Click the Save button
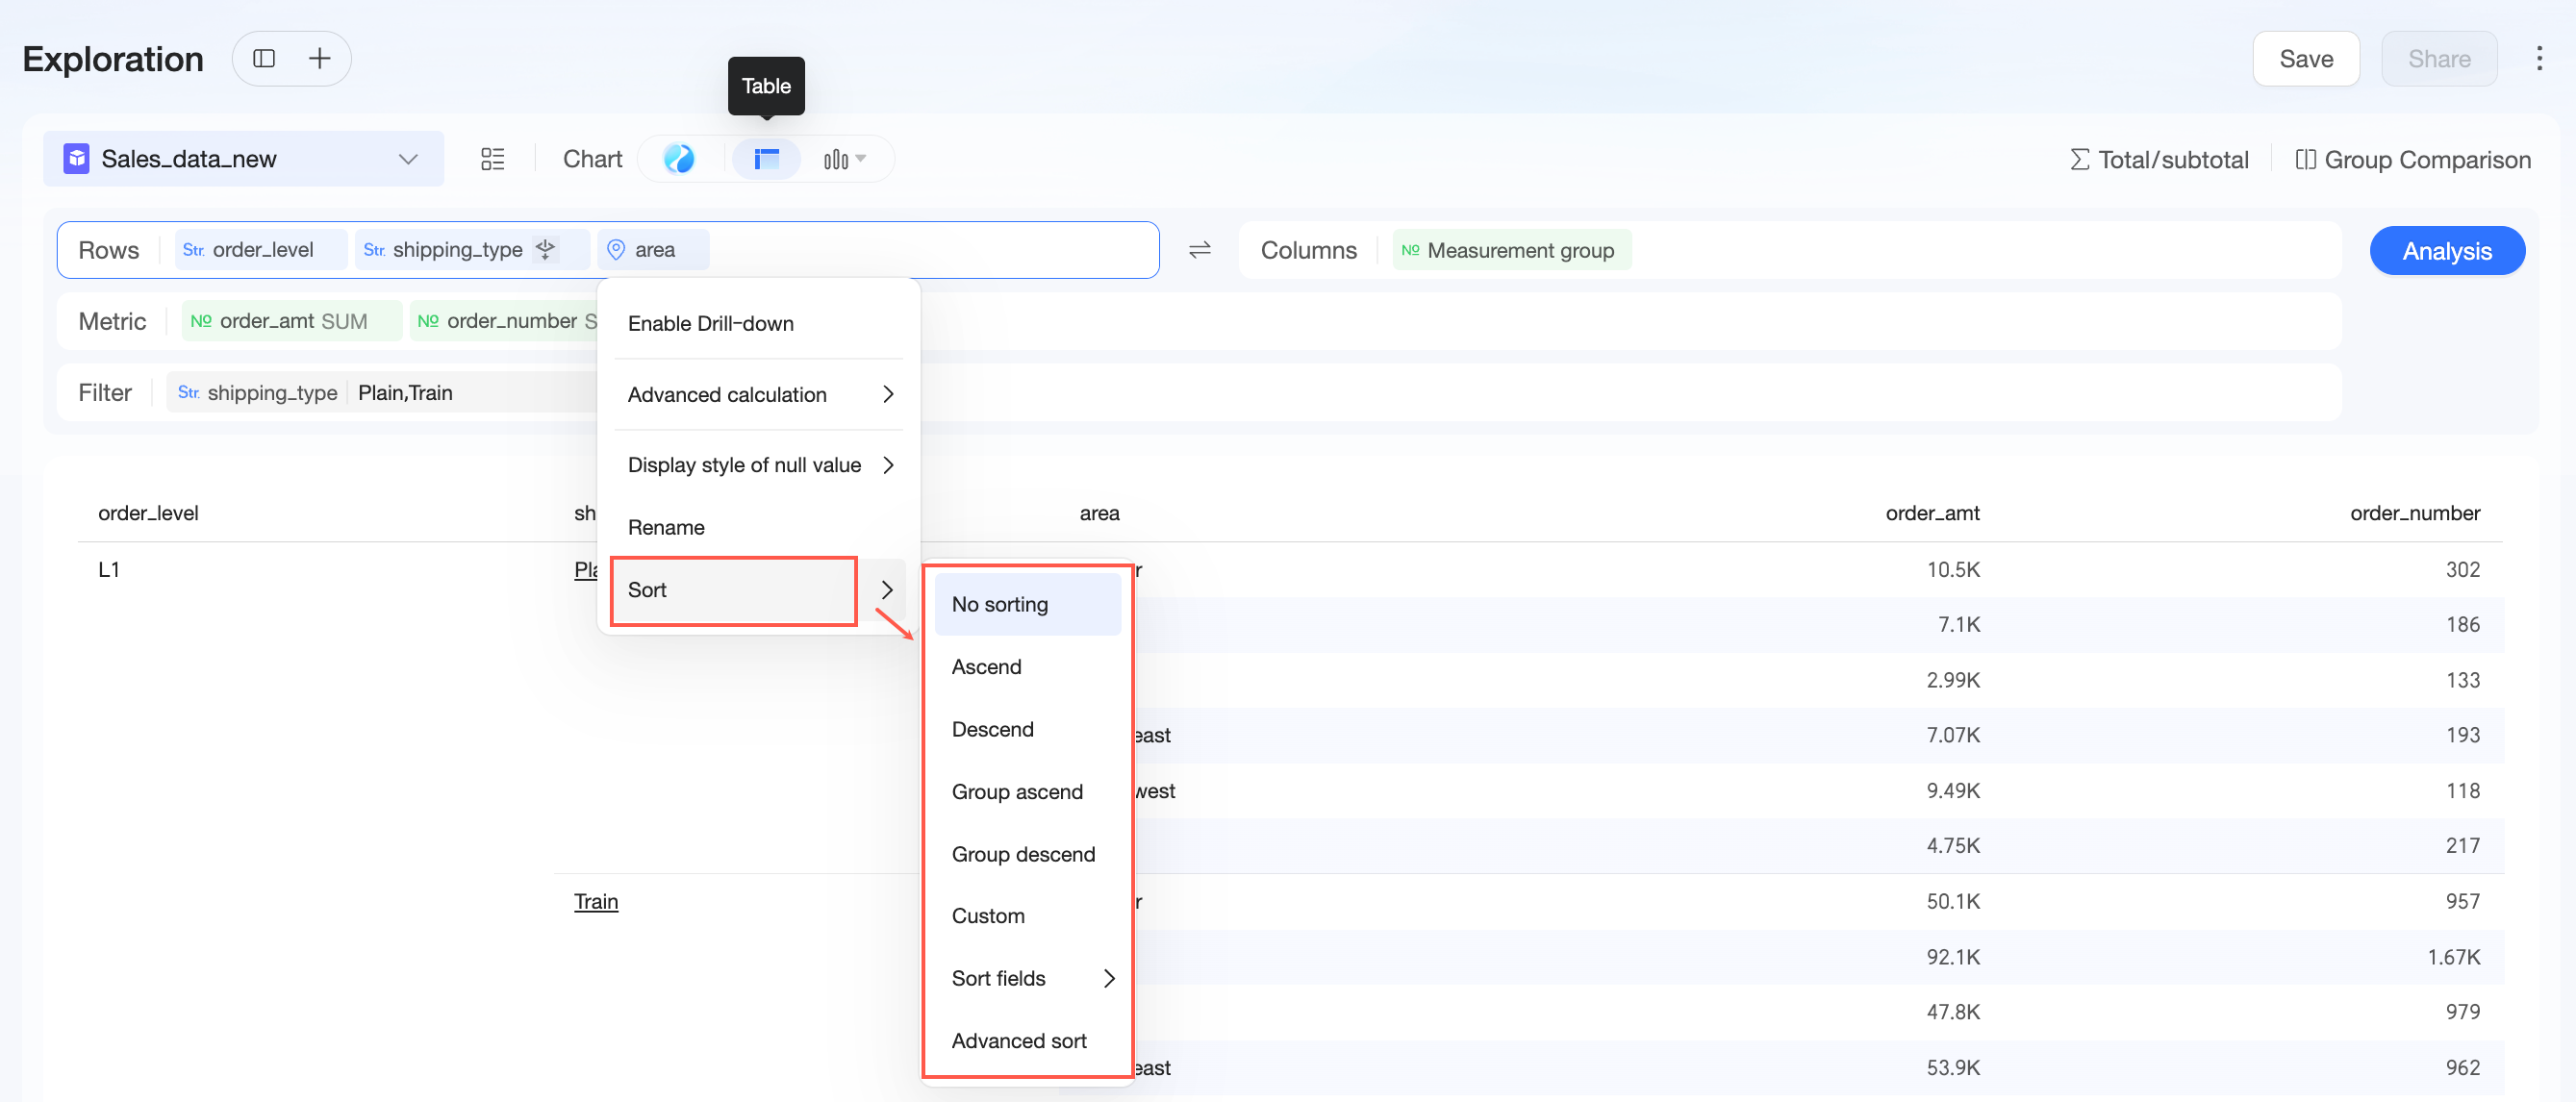This screenshot has height=1102, width=2576. pyautogui.click(x=2305, y=59)
